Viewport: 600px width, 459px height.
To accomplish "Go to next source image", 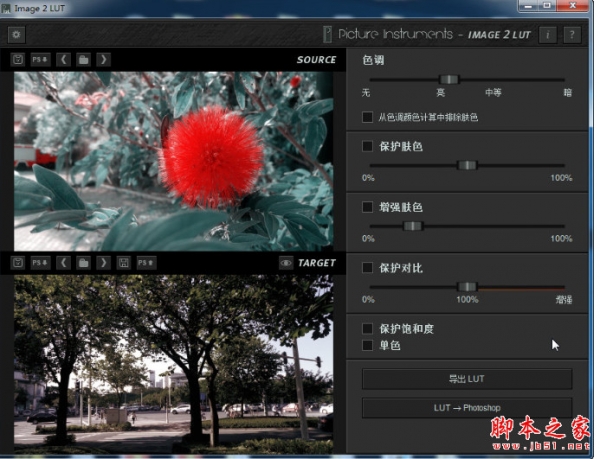I will pyautogui.click(x=104, y=60).
